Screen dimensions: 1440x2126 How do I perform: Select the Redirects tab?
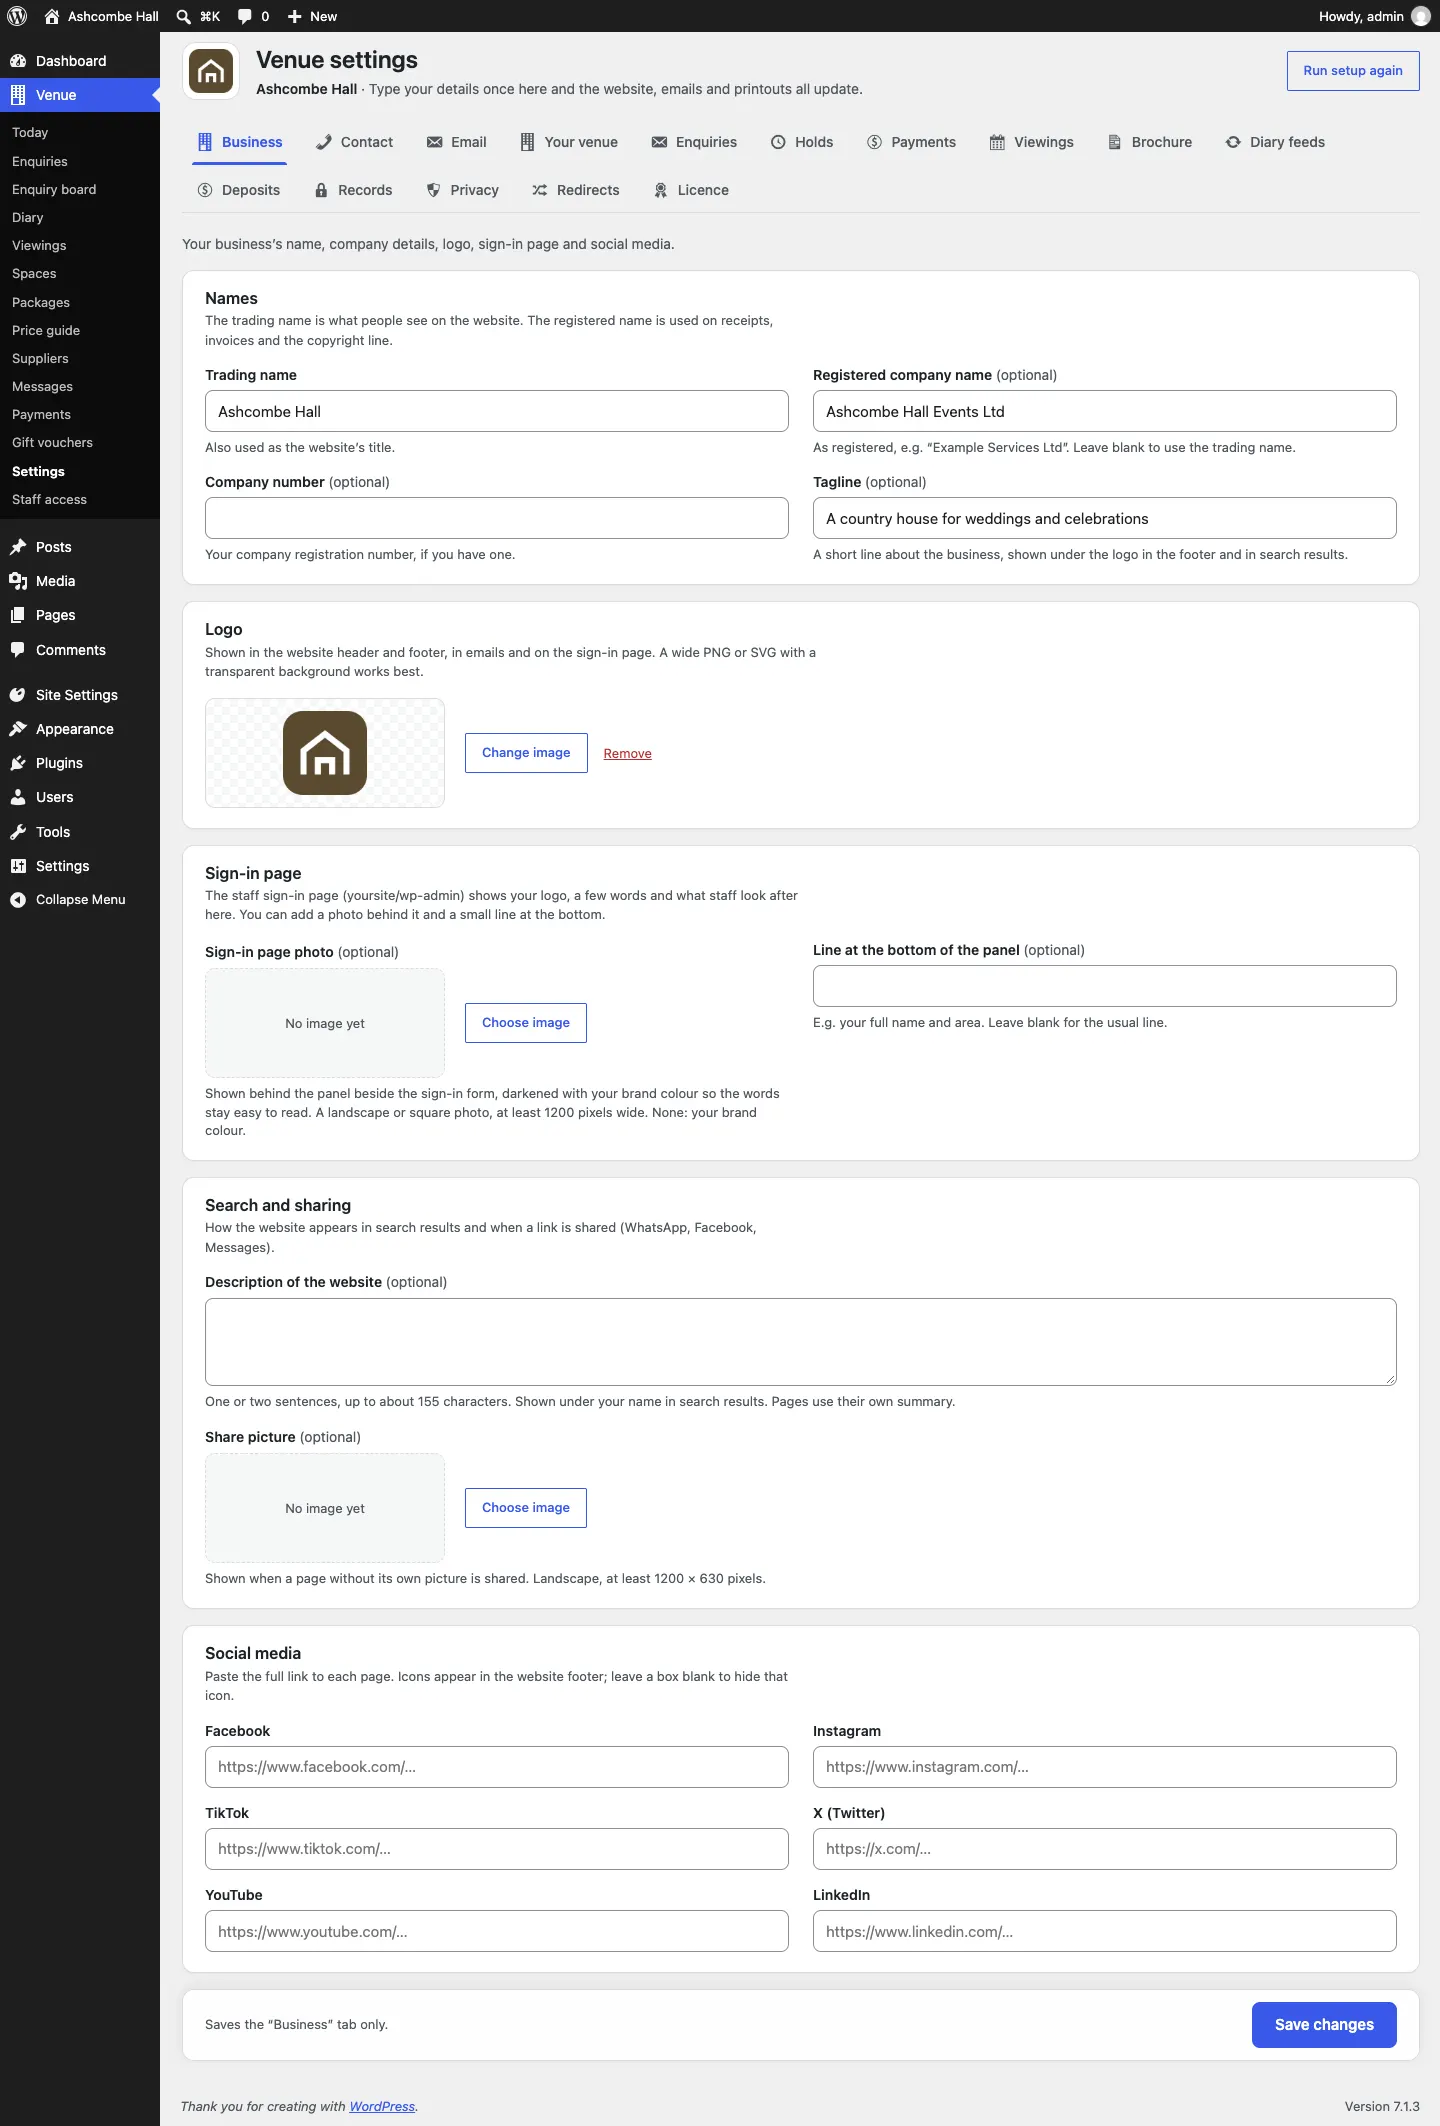[x=575, y=190]
